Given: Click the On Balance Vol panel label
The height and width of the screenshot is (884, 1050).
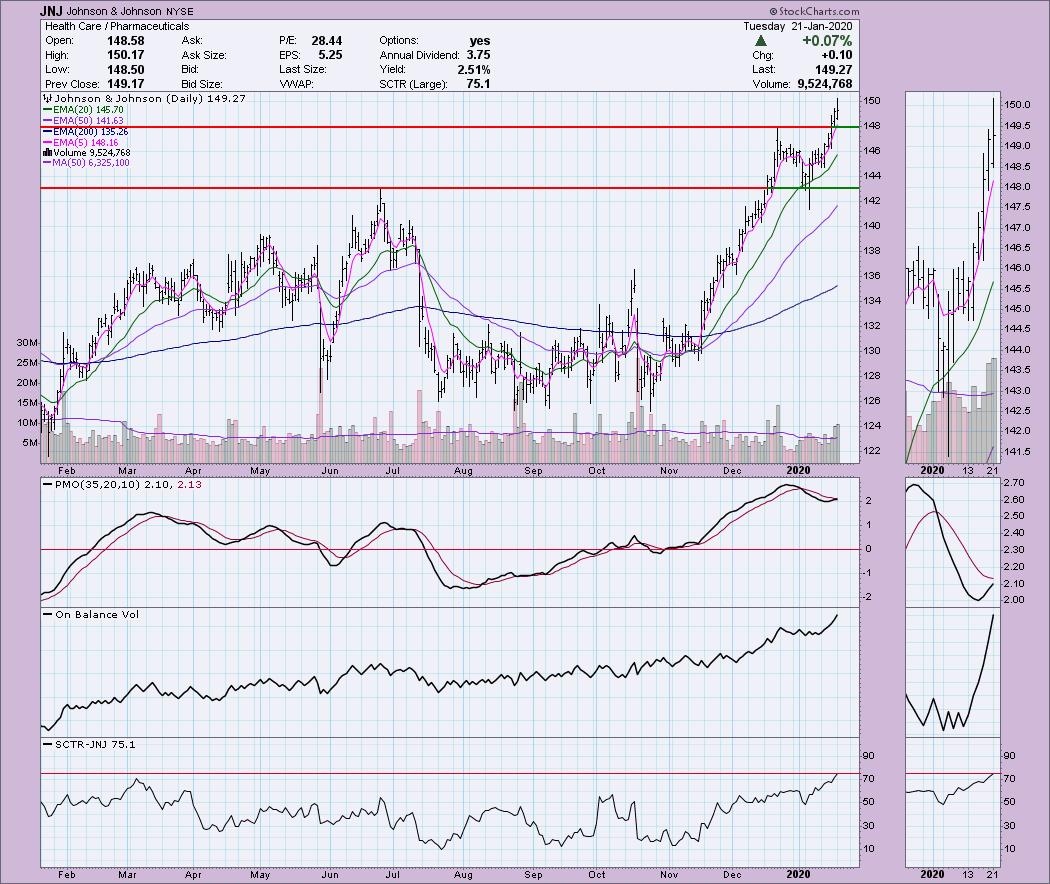Looking at the screenshot, I should 91,615.
